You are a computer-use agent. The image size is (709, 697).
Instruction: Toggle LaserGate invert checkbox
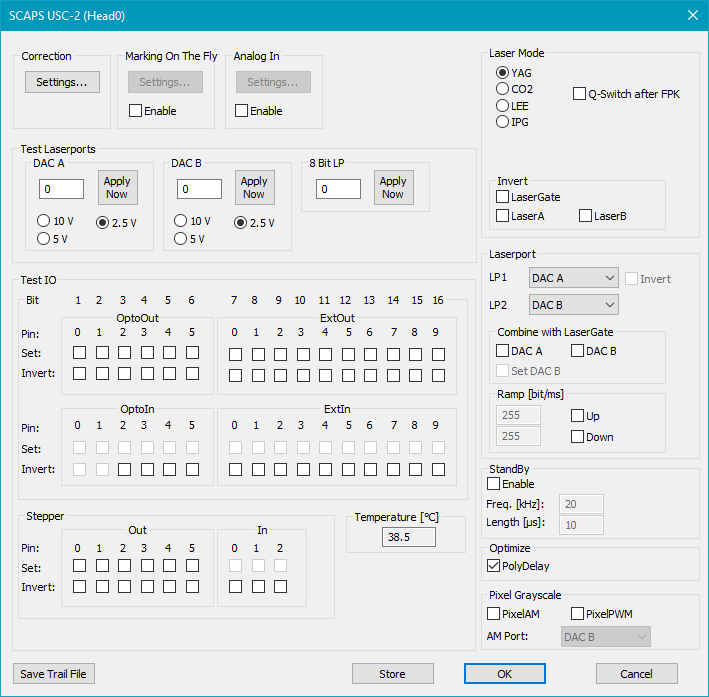click(x=503, y=198)
